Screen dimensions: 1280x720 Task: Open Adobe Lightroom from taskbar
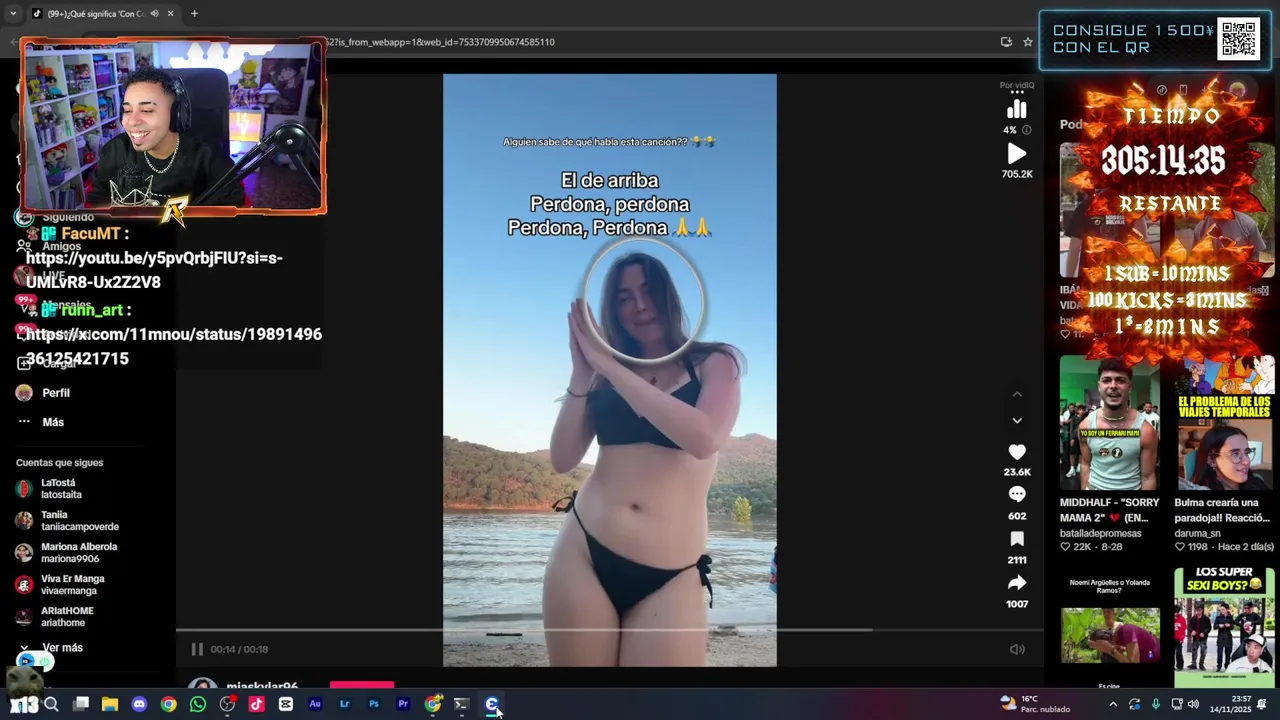pyautogui.click(x=344, y=704)
